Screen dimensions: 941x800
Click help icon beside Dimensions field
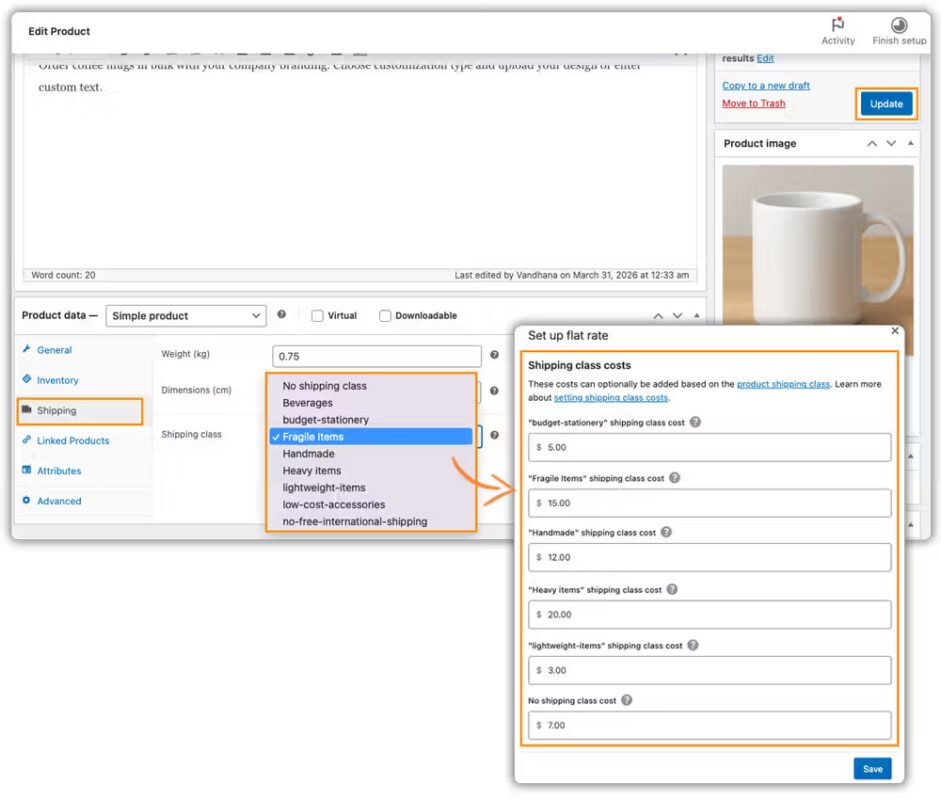495,391
